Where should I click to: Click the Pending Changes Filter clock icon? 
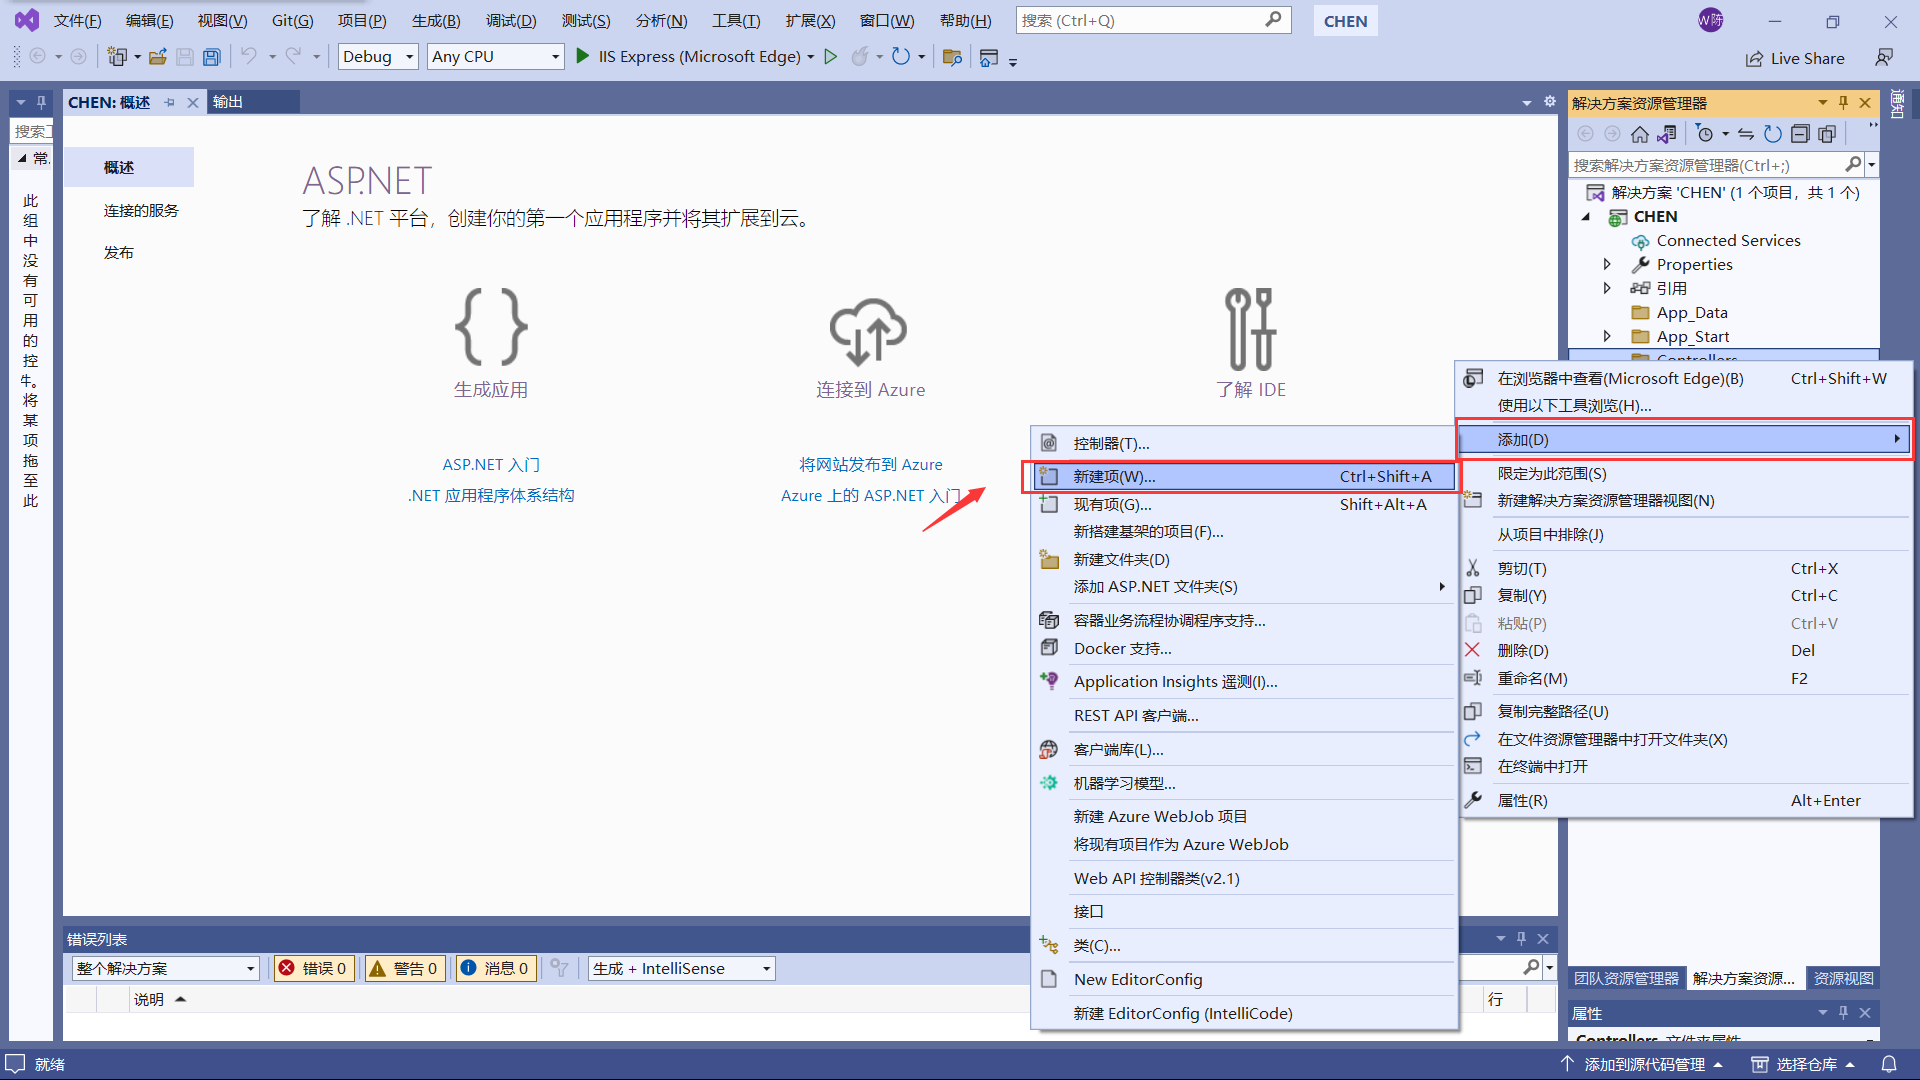click(x=1705, y=134)
